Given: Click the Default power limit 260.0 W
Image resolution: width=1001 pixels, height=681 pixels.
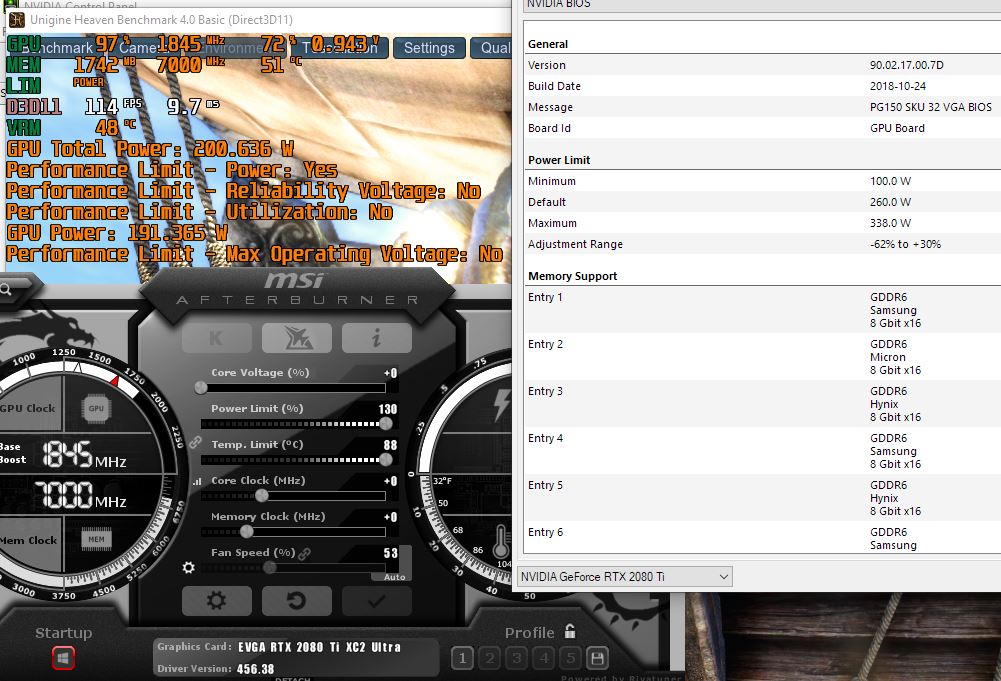Looking at the screenshot, I should point(891,202).
